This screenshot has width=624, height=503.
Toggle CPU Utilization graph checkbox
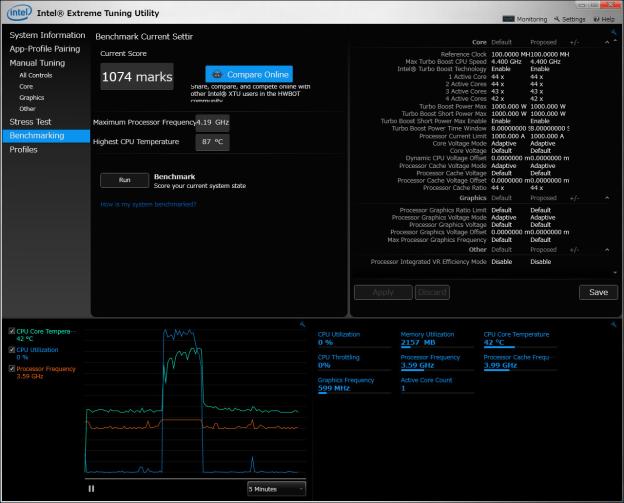[10, 349]
